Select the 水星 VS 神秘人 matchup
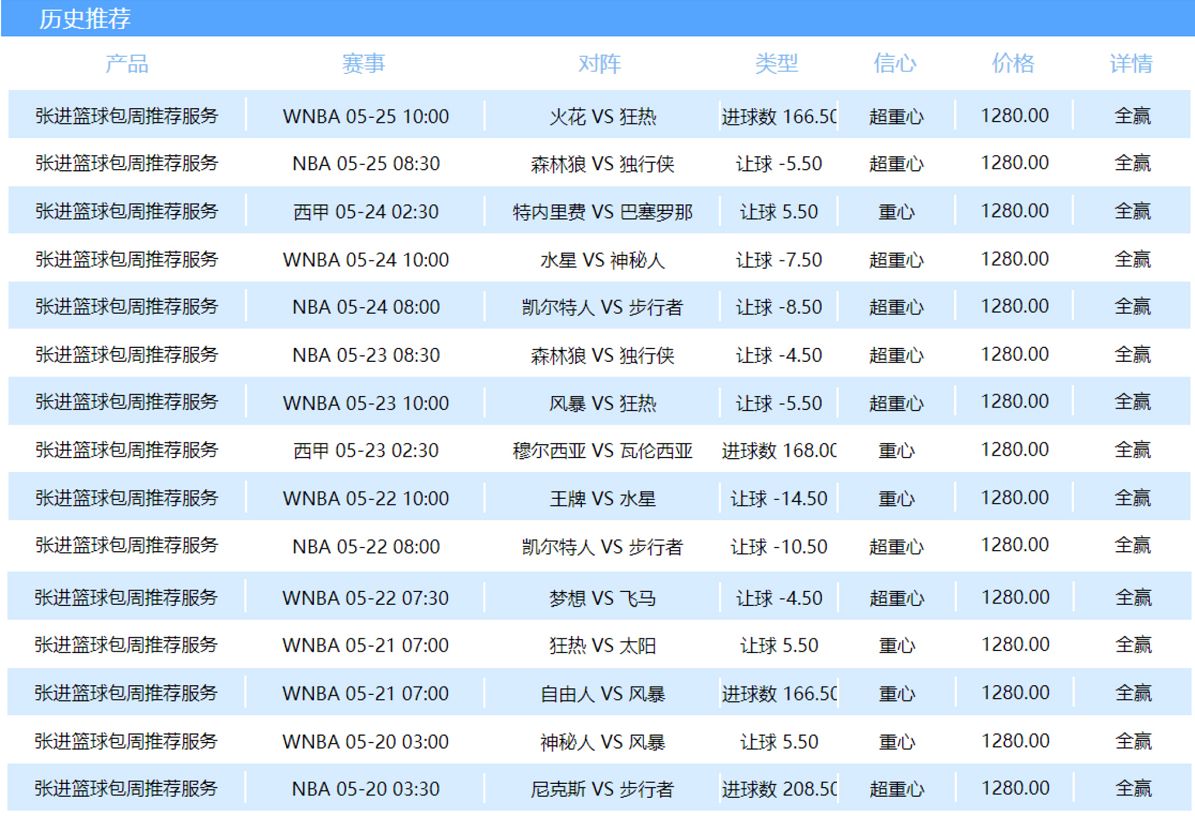Viewport: 1195px width, 816px height. click(x=603, y=260)
